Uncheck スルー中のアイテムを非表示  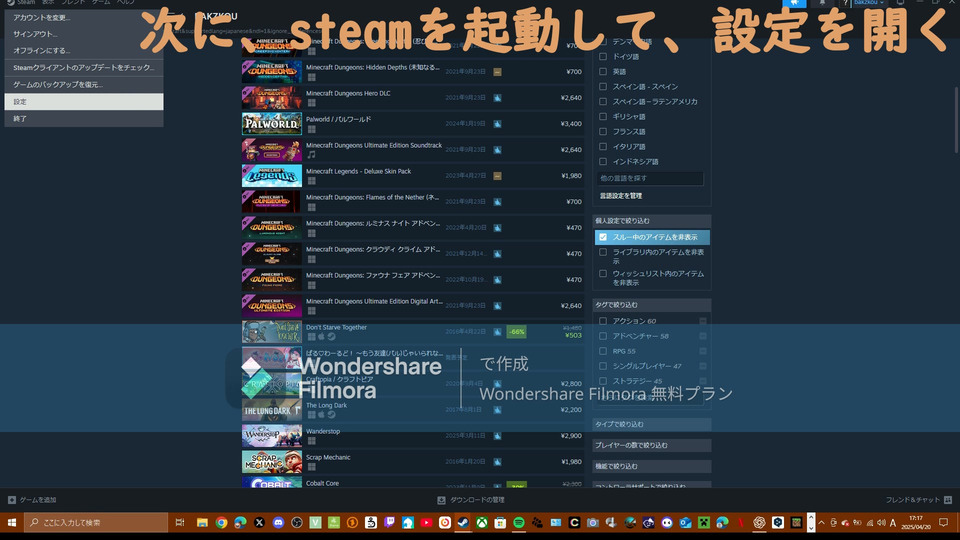click(x=603, y=237)
